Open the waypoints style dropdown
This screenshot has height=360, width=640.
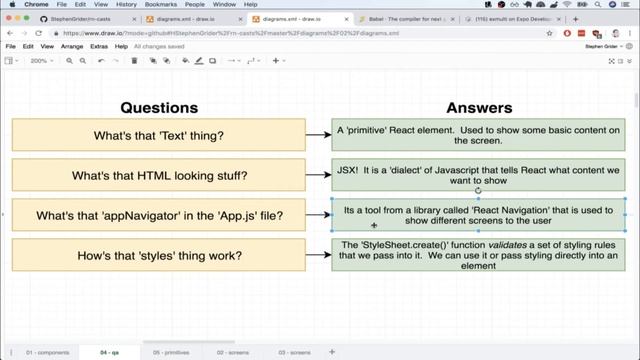pos(253,61)
